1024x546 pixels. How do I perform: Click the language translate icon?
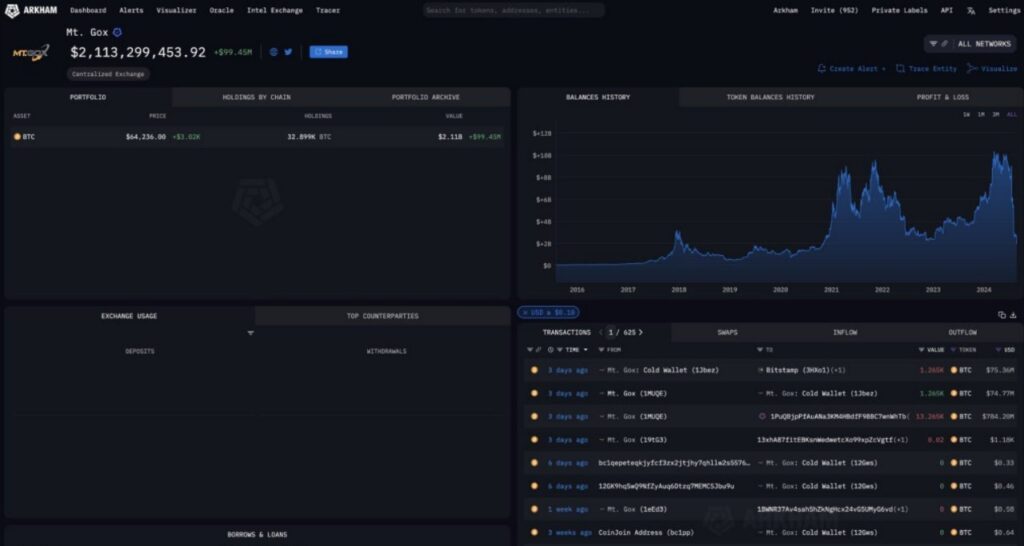click(971, 10)
